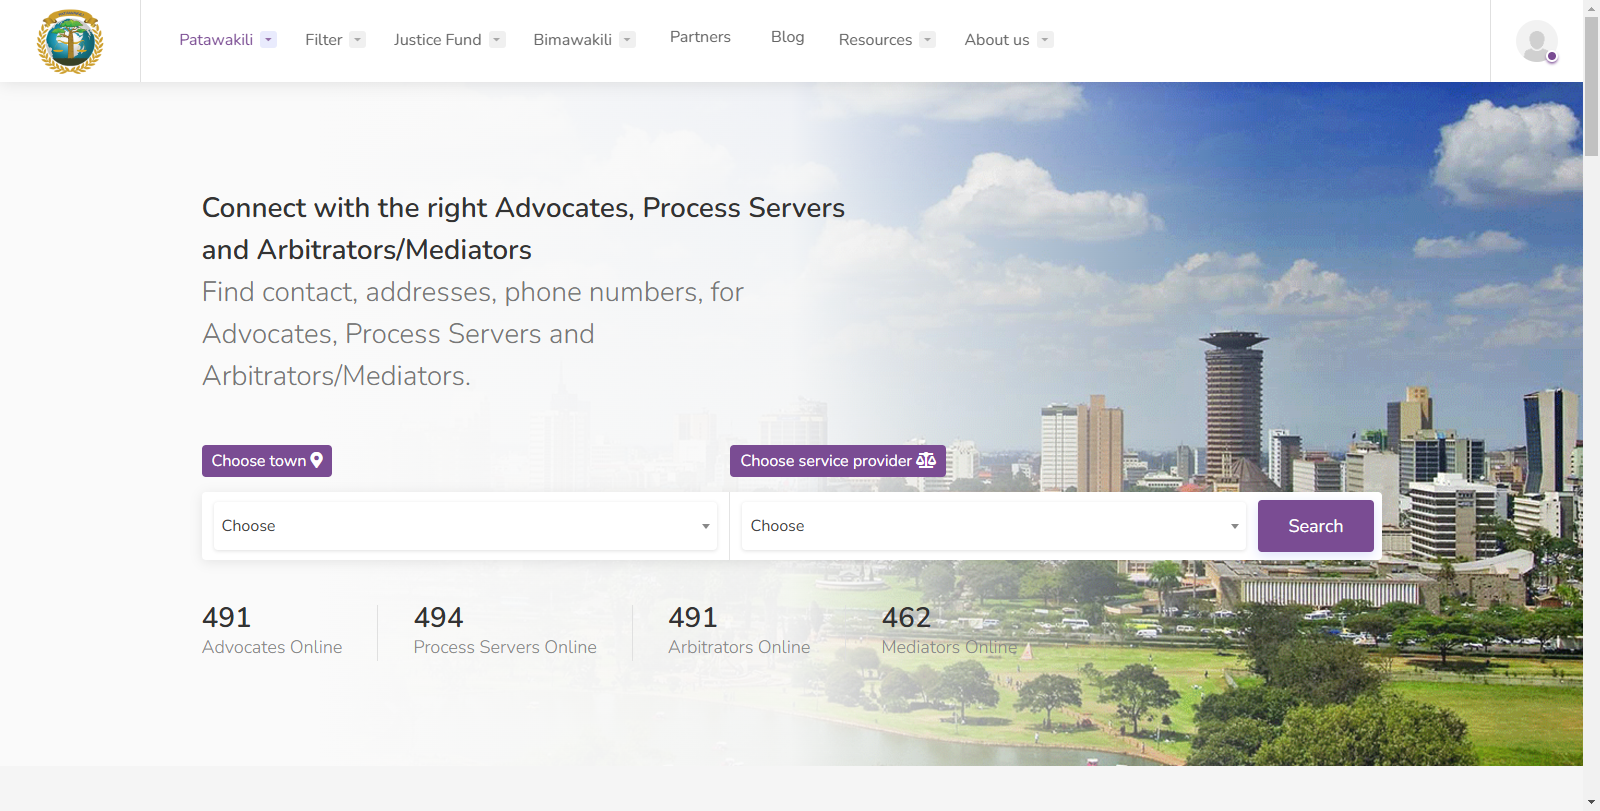Expand the Bimawakili menu arrow
1600x811 pixels.
click(627, 40)
